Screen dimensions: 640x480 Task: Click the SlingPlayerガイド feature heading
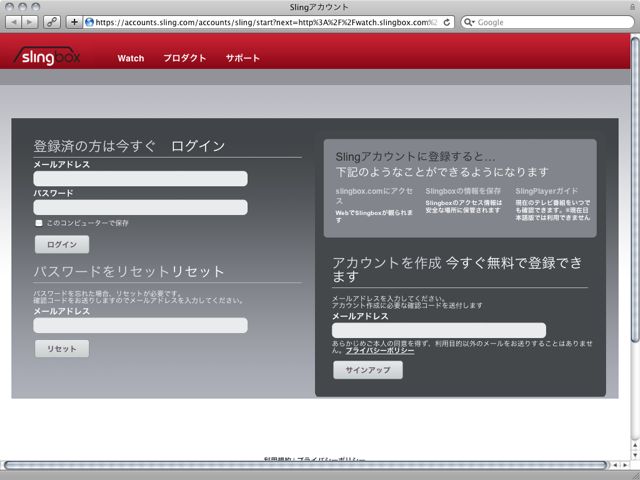tap(547, 191)
